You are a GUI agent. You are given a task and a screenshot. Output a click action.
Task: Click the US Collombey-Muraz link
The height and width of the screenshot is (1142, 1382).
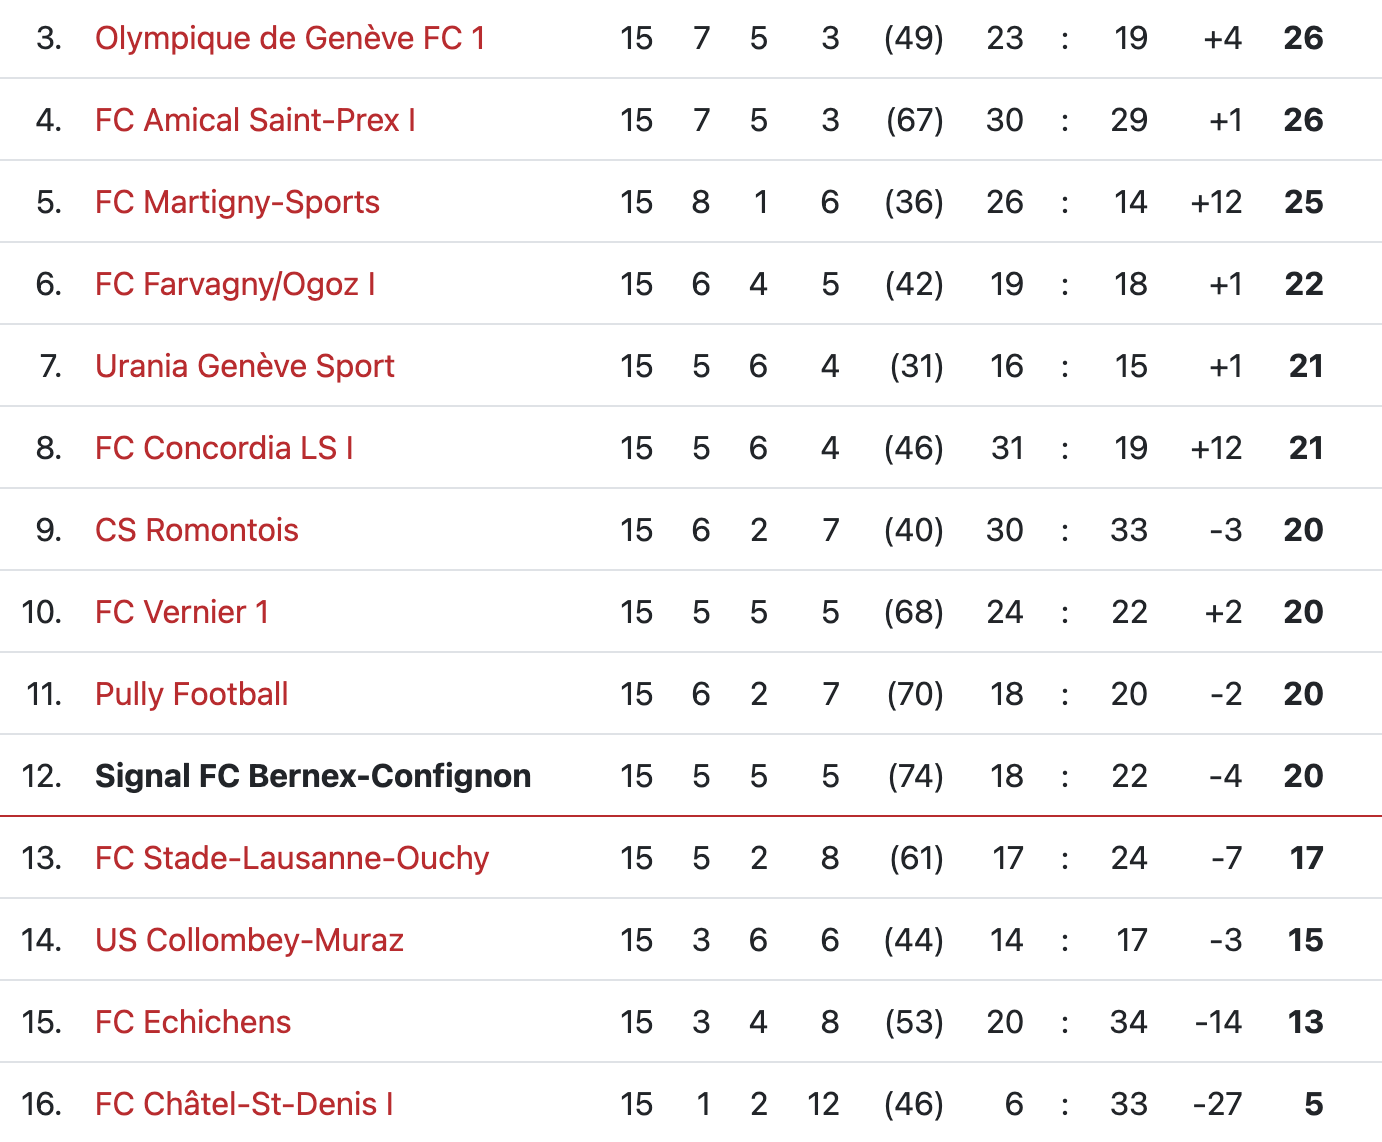250,940
